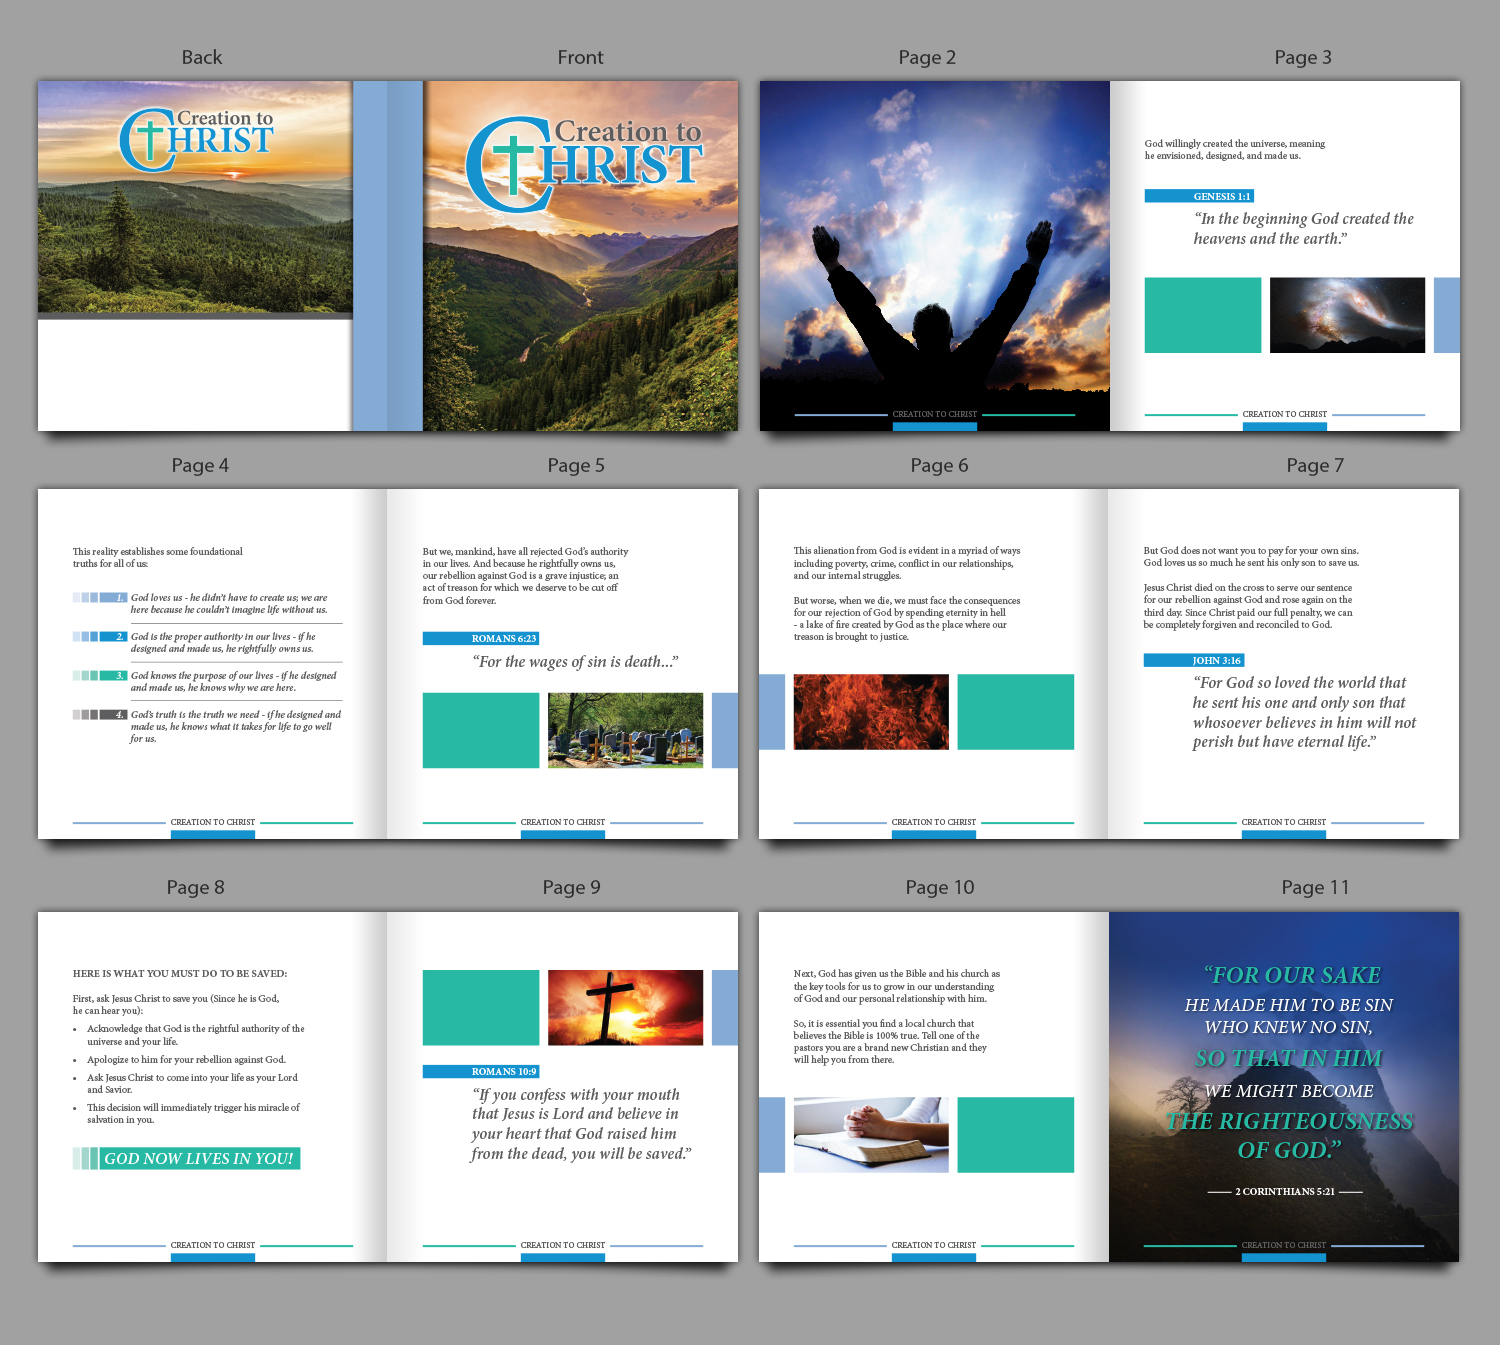
Task: Click the cross sunset photo on Page 9
Action: 626,1008
